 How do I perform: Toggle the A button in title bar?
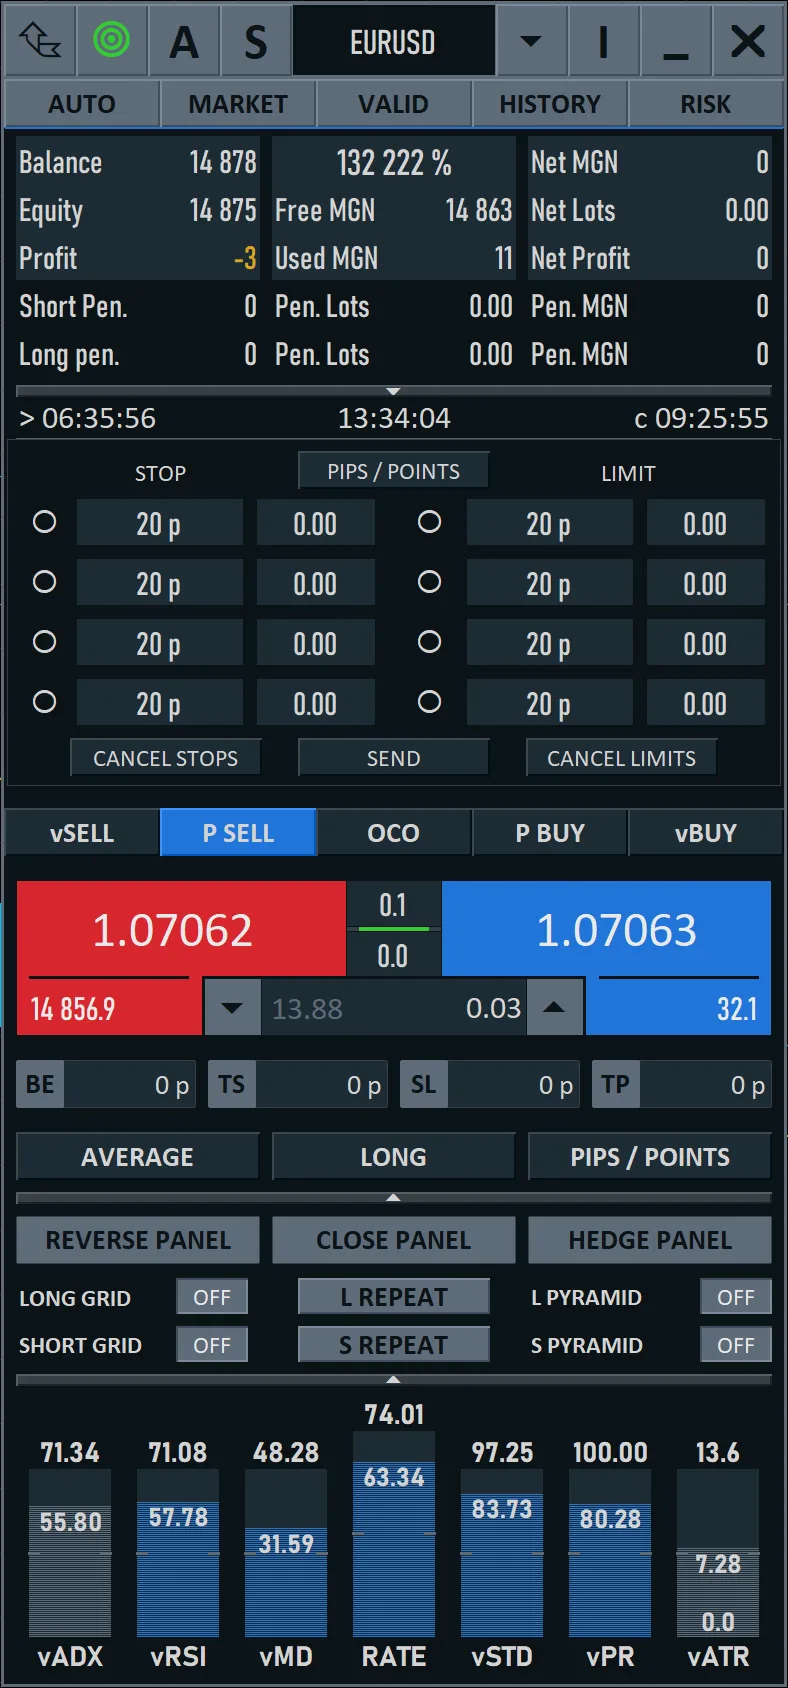184,41
